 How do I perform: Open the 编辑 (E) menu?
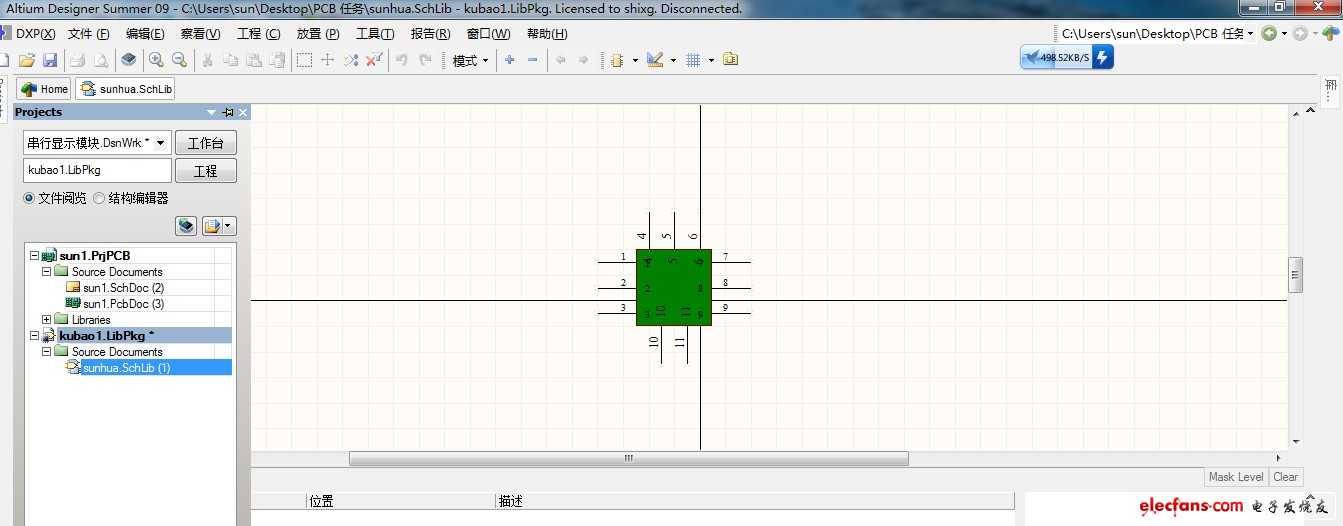(x=146, y=34)
